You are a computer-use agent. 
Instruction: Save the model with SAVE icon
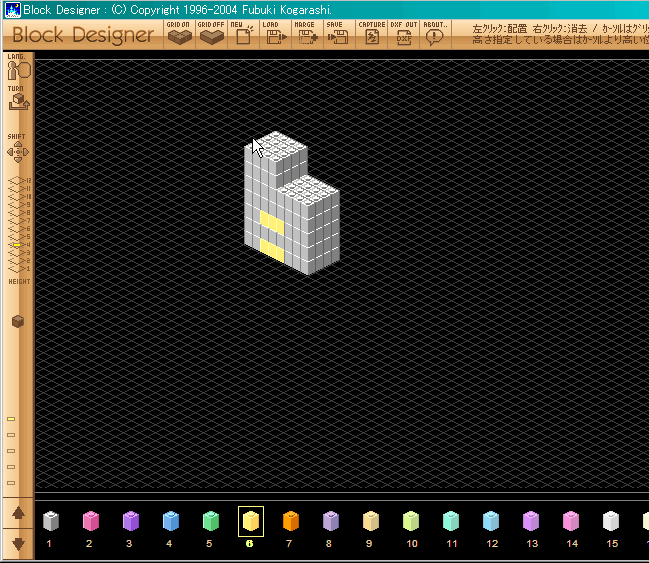[339, 34]
